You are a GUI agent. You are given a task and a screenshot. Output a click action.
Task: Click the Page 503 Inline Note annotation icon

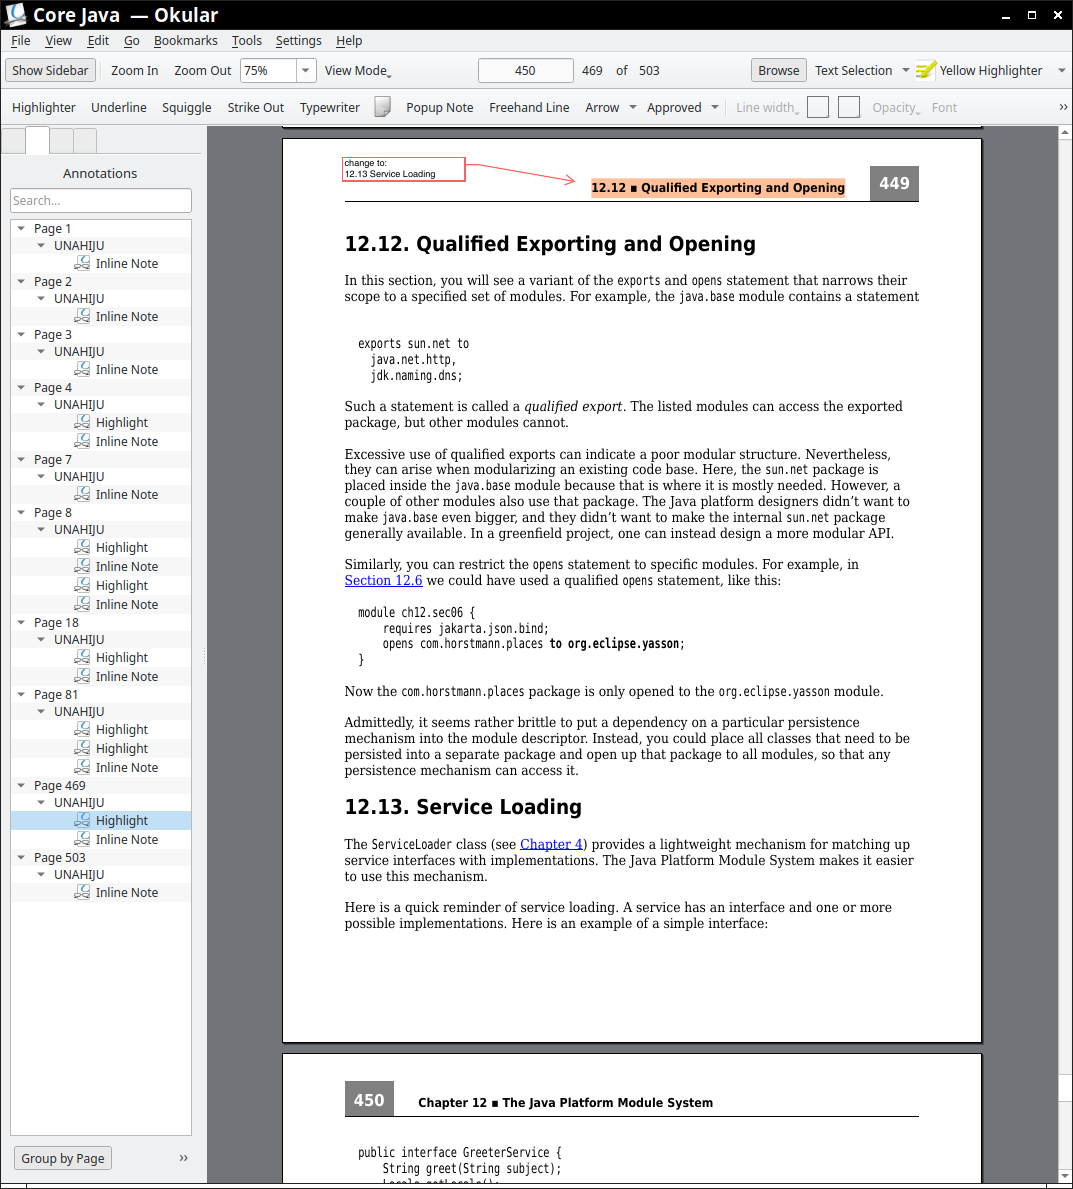(82, 893)
